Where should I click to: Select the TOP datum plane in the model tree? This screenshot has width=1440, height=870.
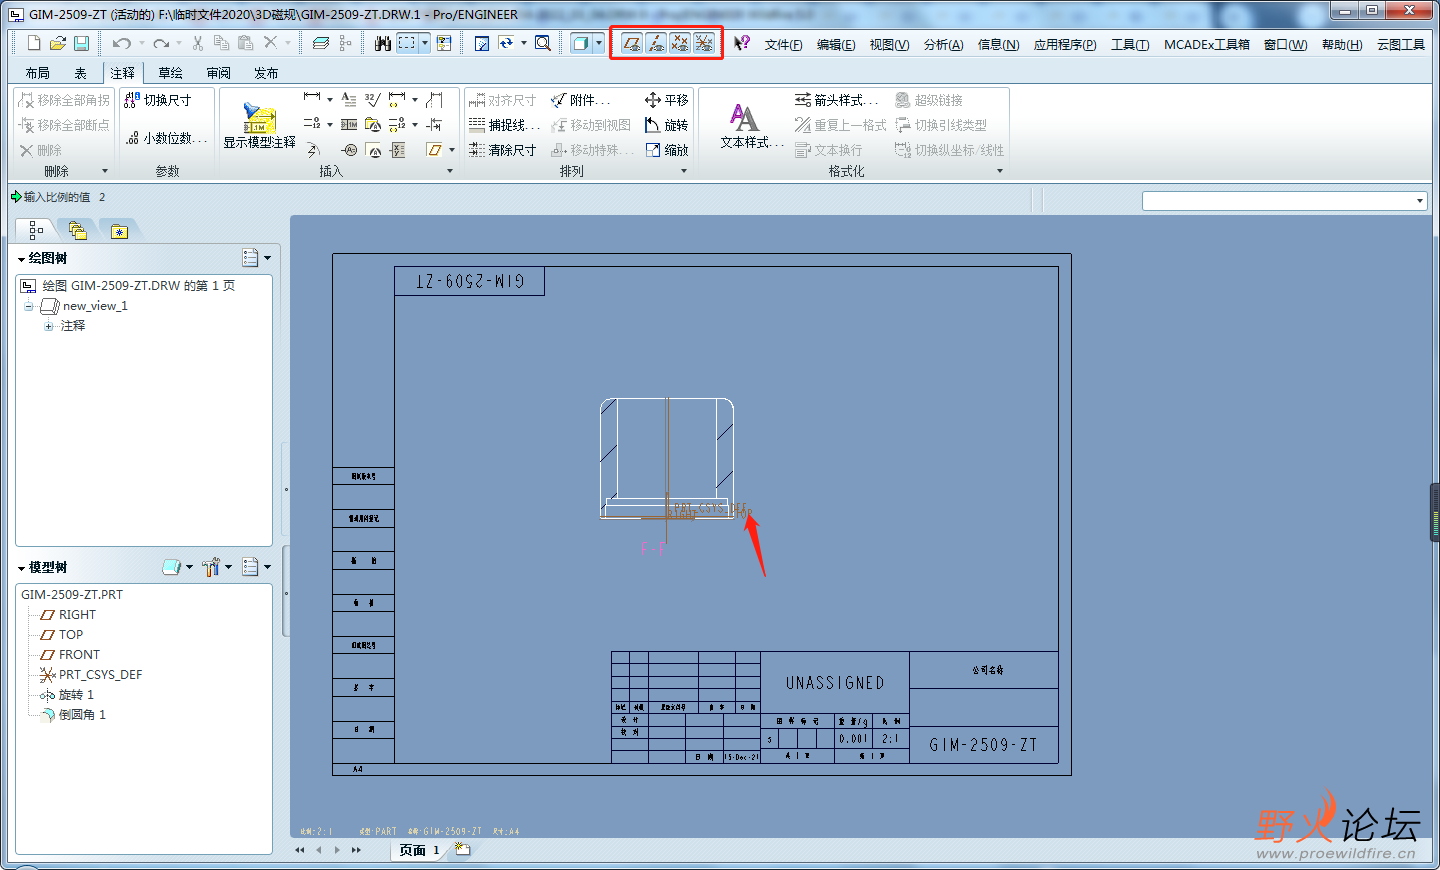[71, 634]
